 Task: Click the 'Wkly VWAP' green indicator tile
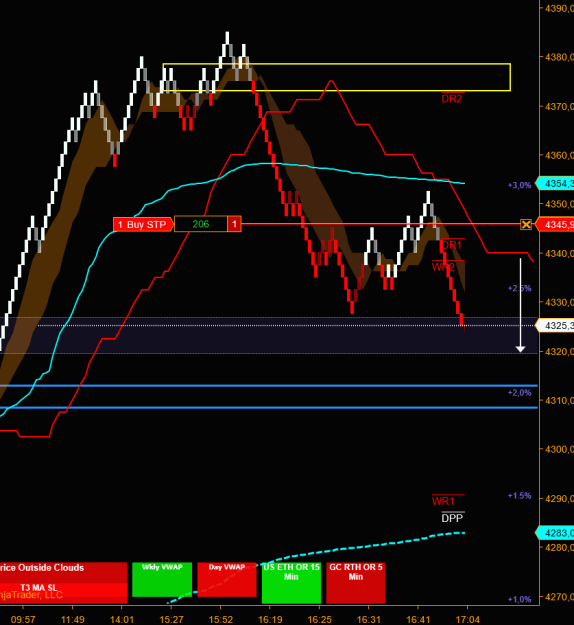[162, 580]
